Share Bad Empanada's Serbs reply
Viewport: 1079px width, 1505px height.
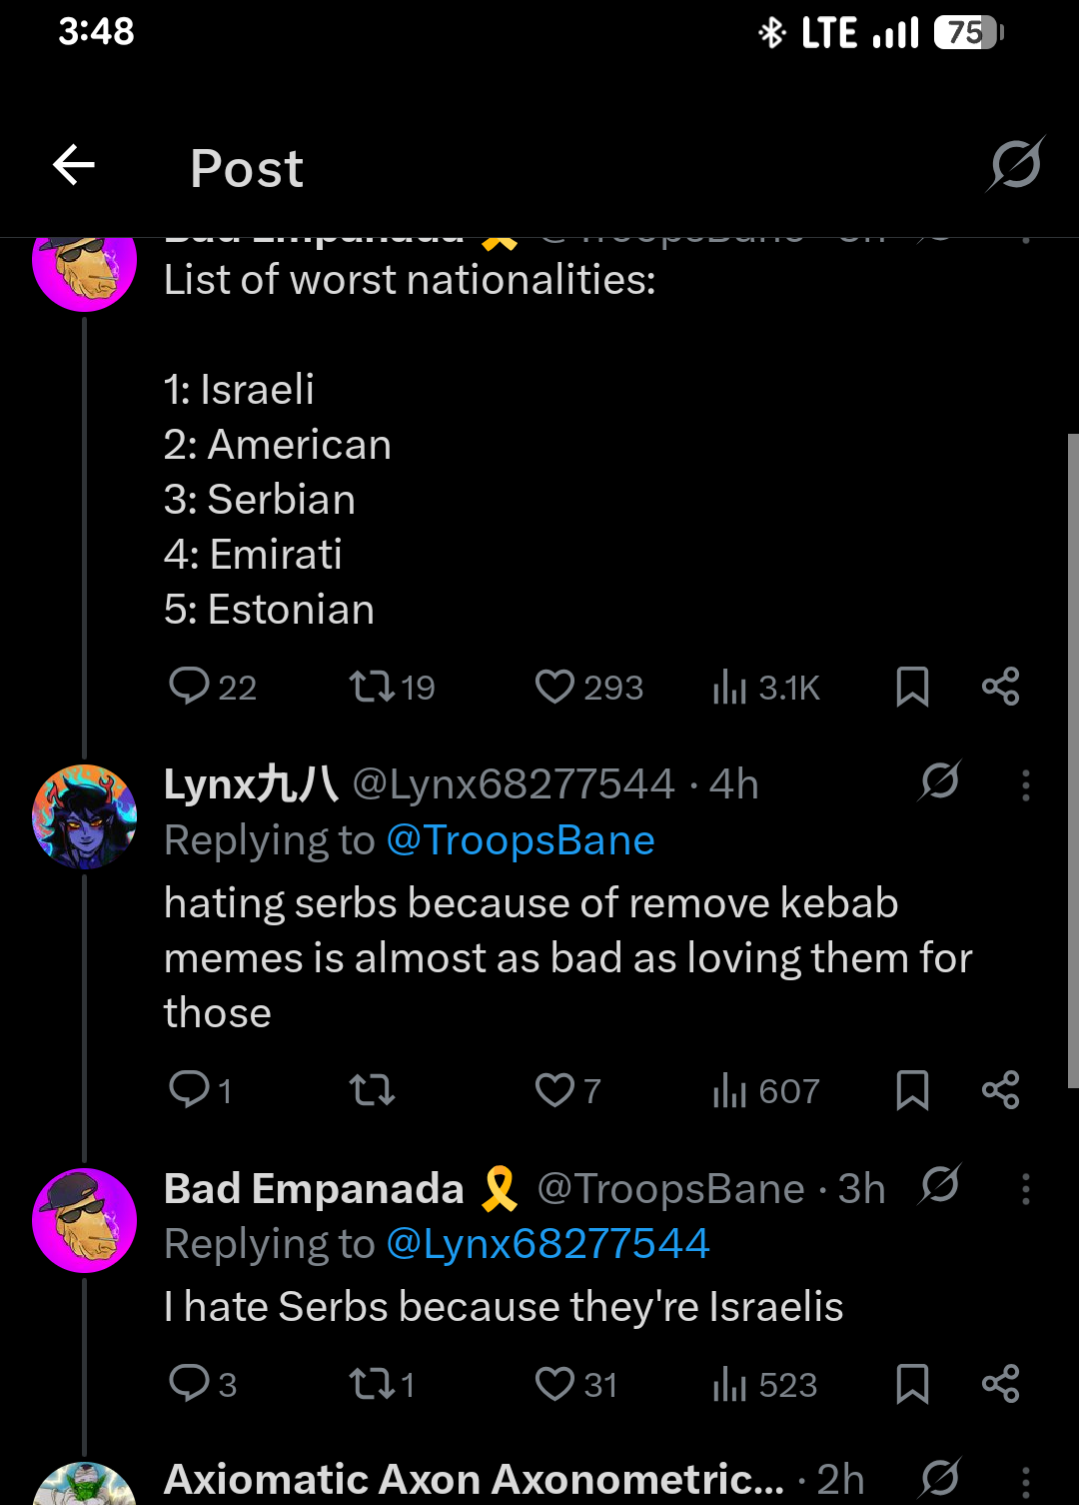point(1000,1384)
